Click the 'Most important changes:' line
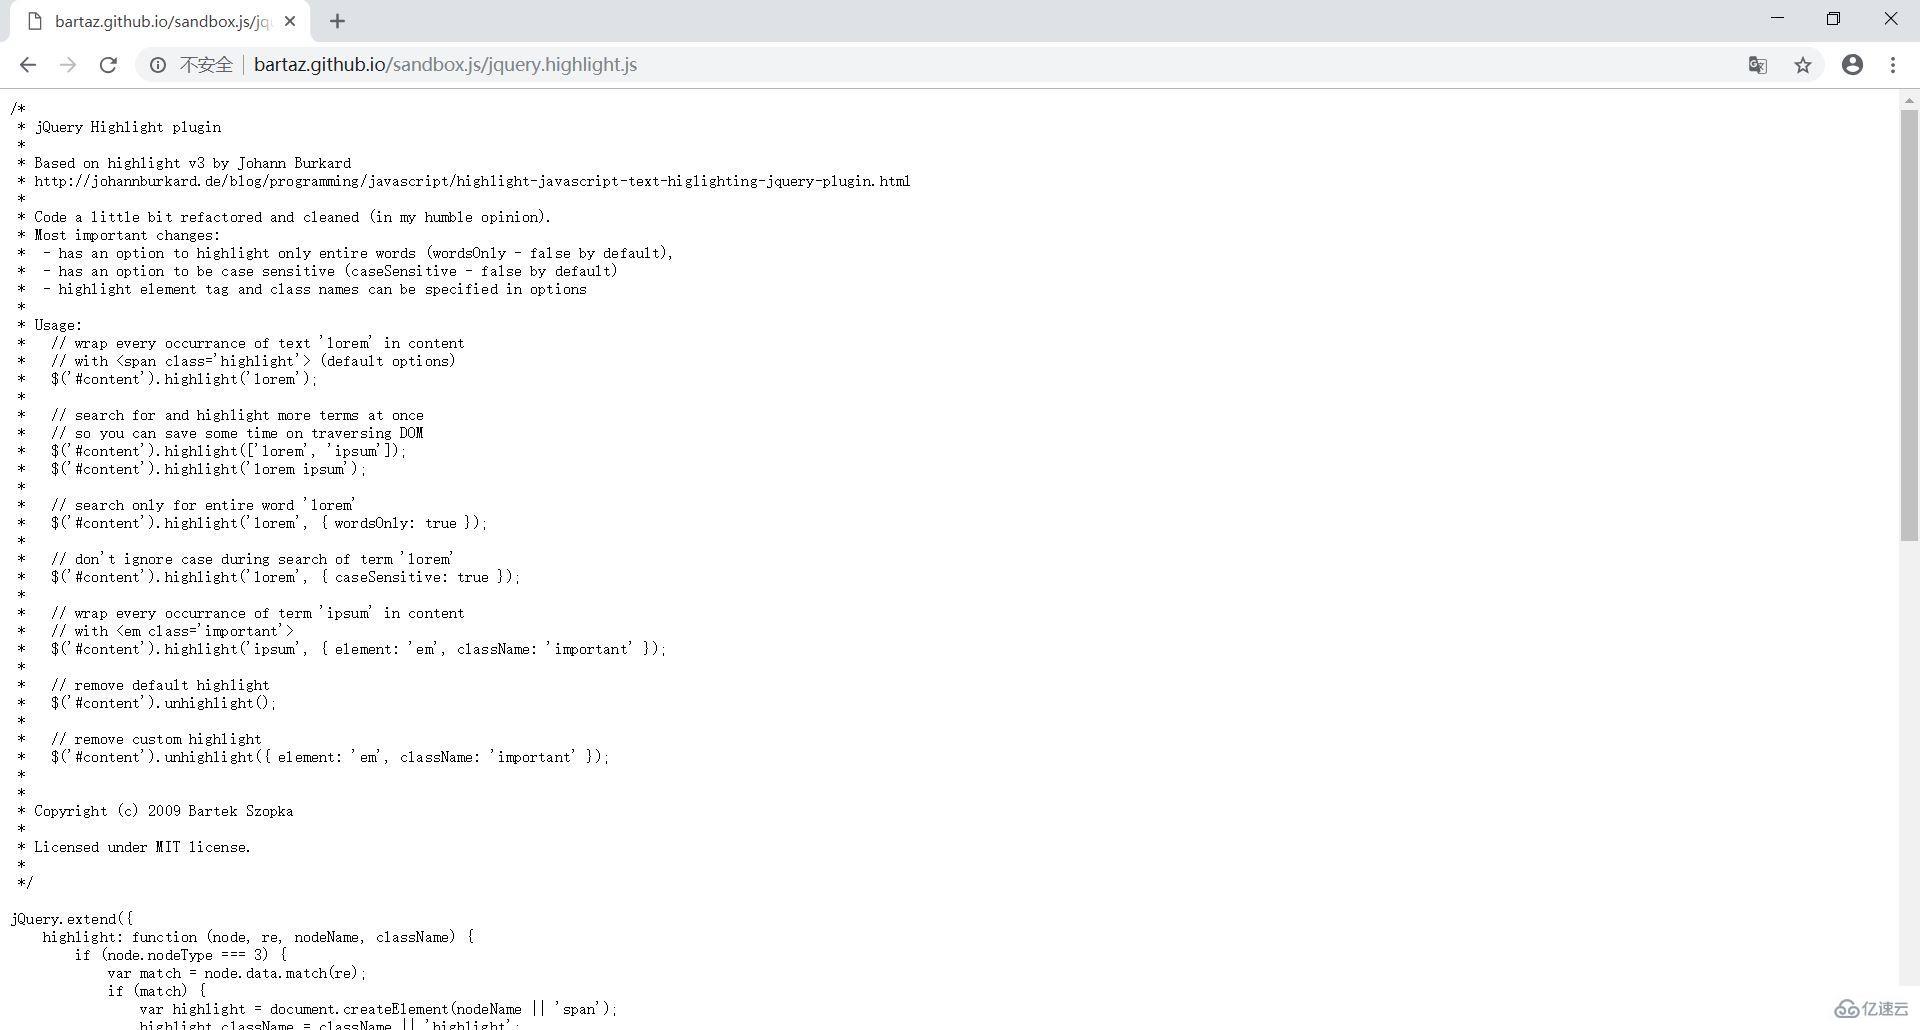Viewport: 1920px width, 1030px height. coord(127,235)
